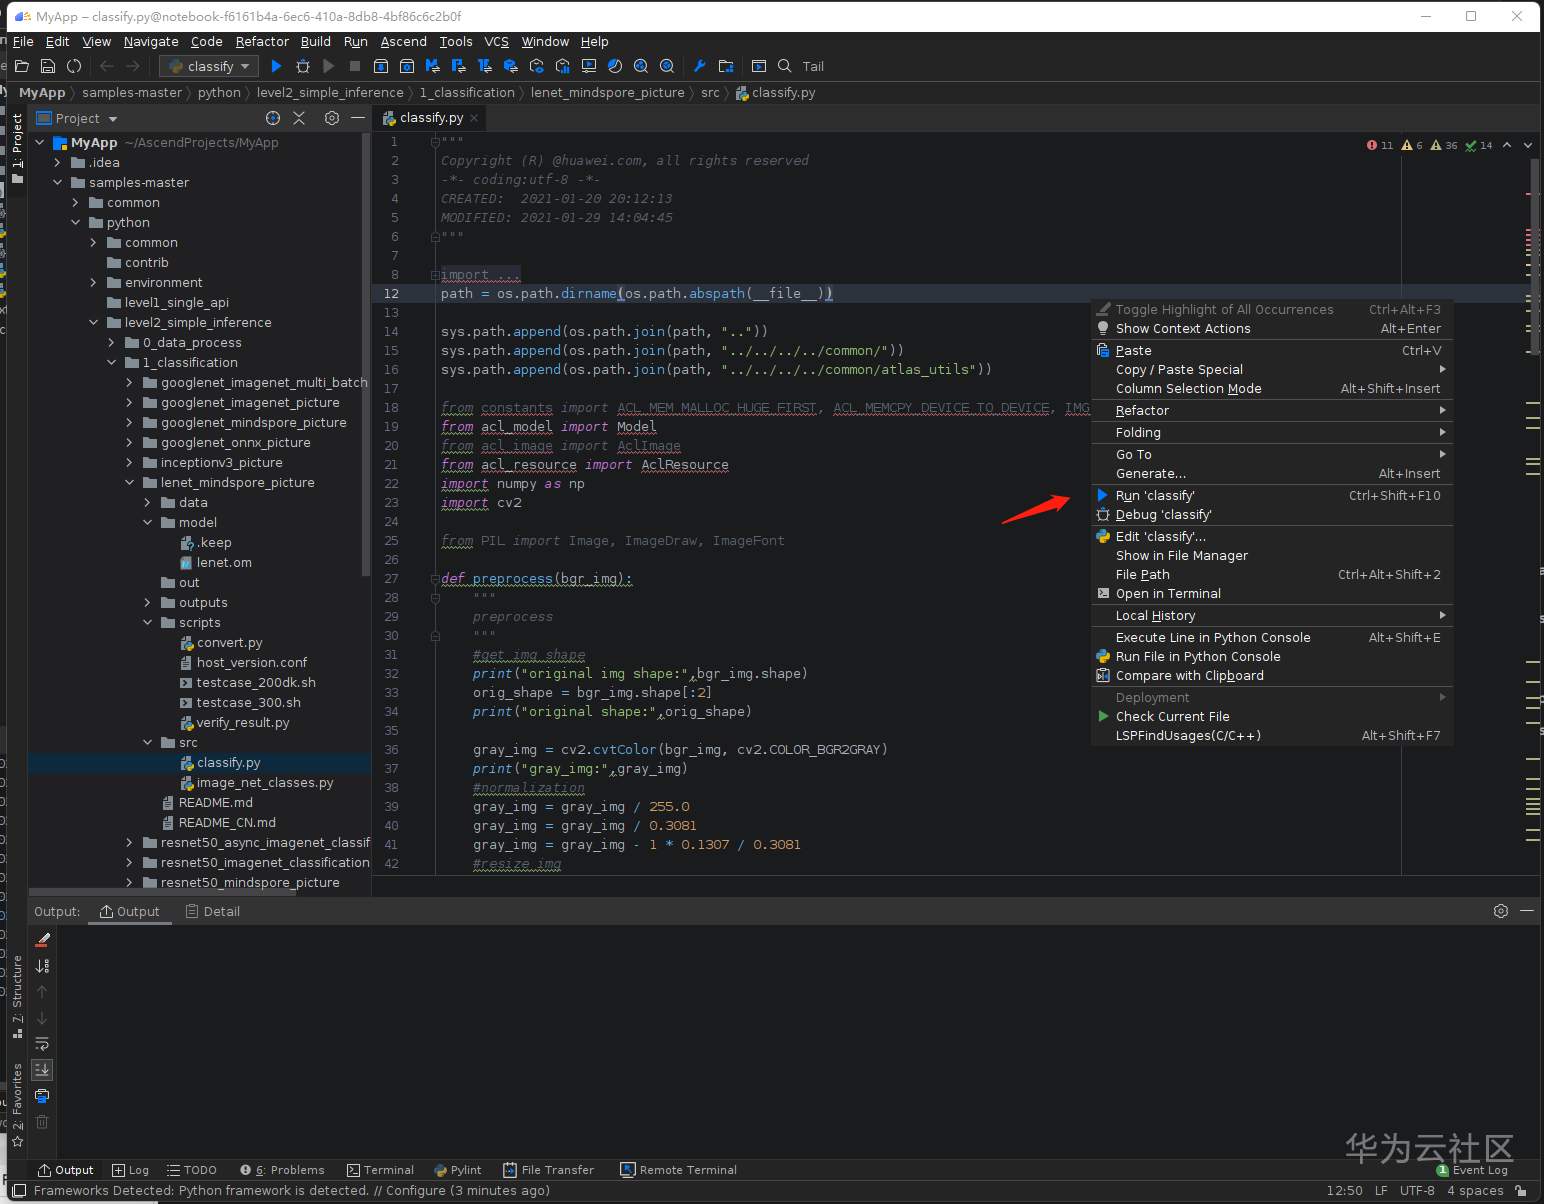Viewport: 1544px width, 1204px height.
Task: Toggle soft-wrap in the Output panel
Action: pyautogui.click(x=42, y=1044)
